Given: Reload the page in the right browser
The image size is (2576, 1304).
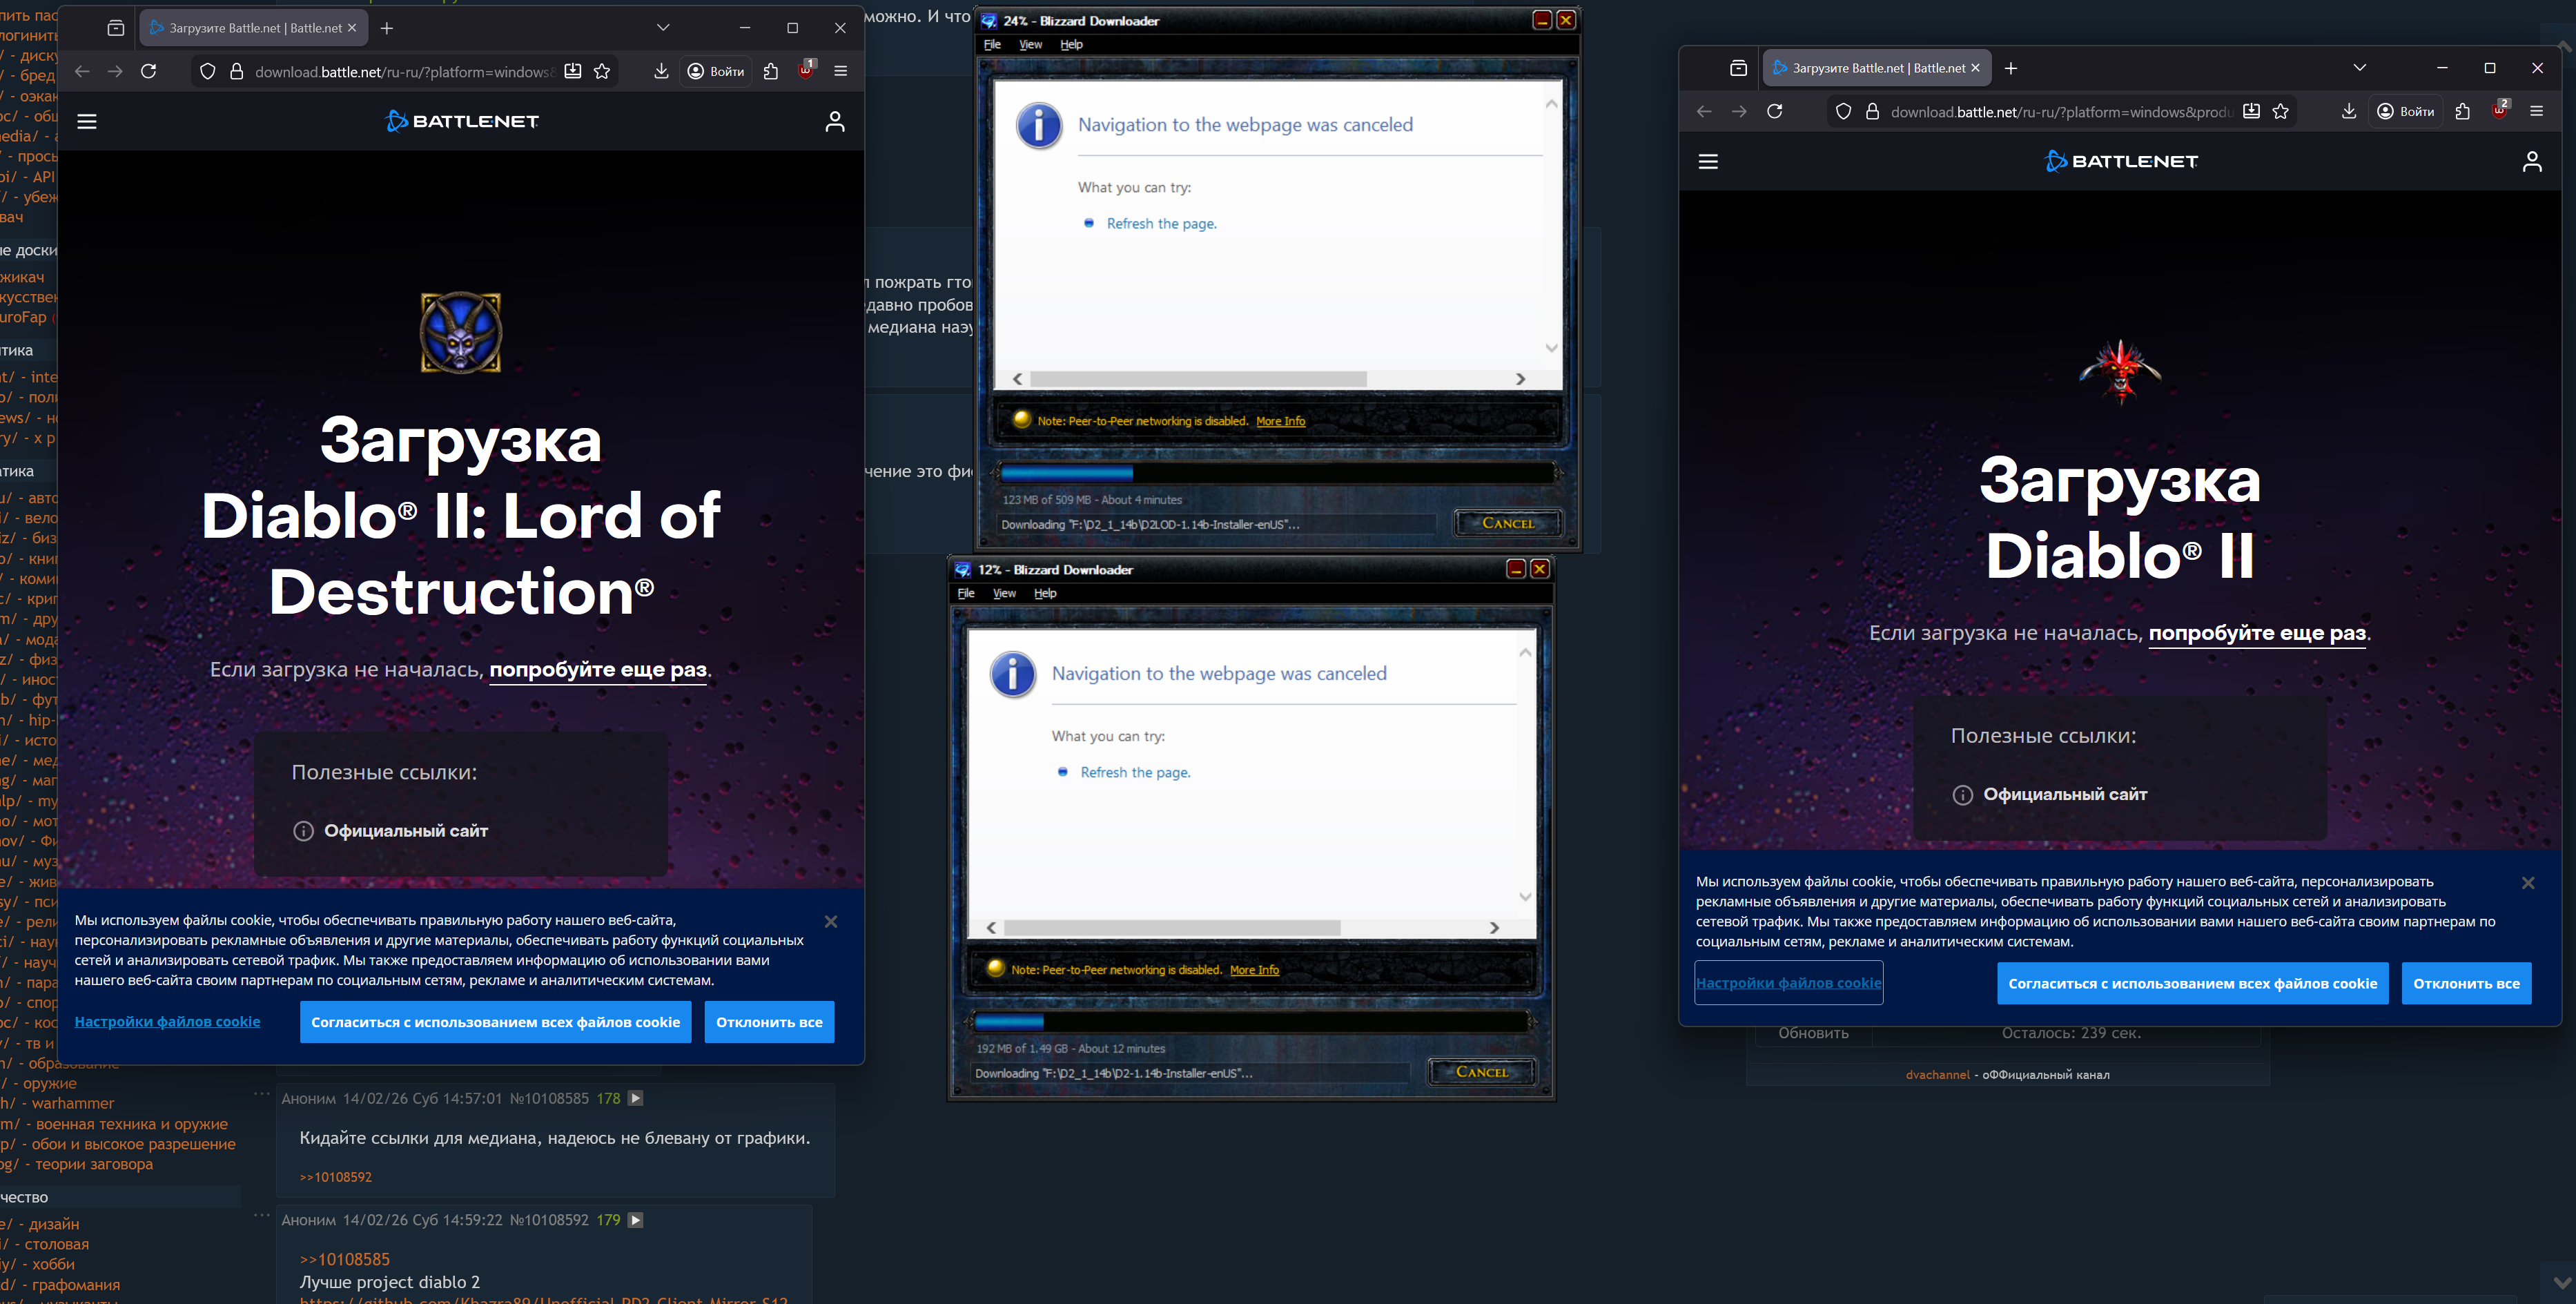Looking at the screenshot, I should point(1775,111).
